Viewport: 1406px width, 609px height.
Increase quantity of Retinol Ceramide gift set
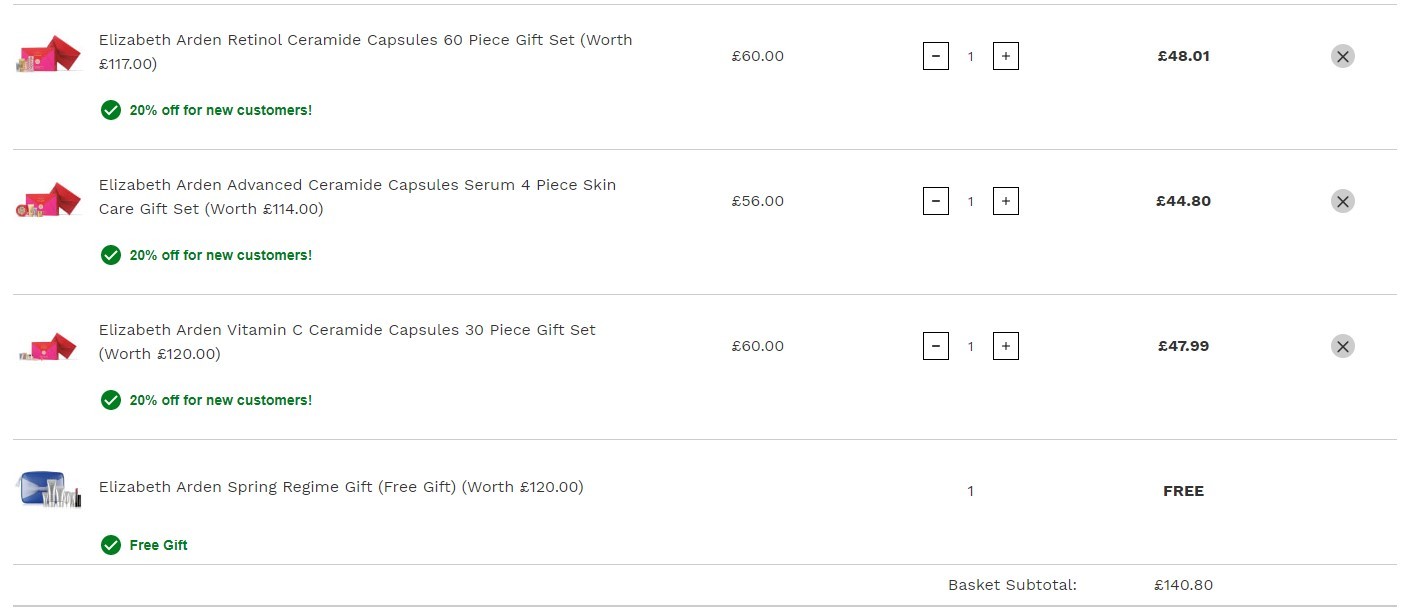pyautogui.click(x=1006, y=56)
